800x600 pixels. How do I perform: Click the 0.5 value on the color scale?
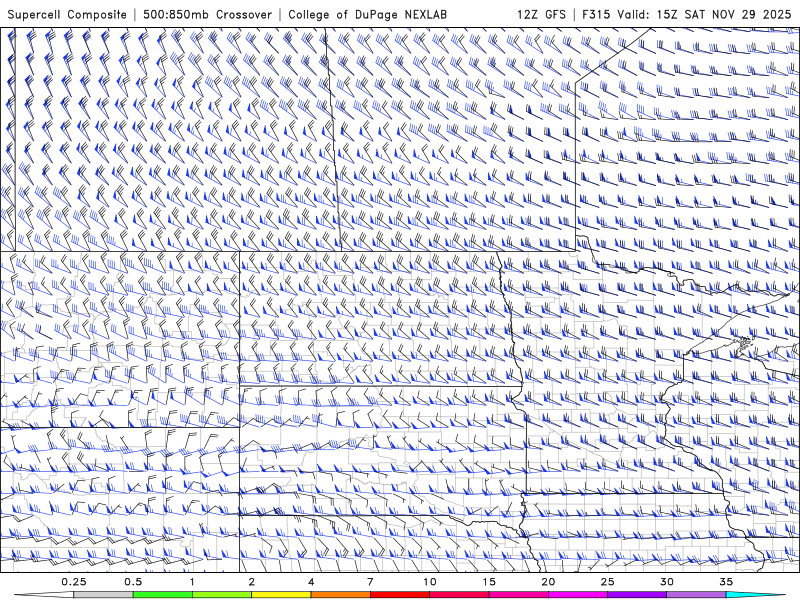coord(133,582)
